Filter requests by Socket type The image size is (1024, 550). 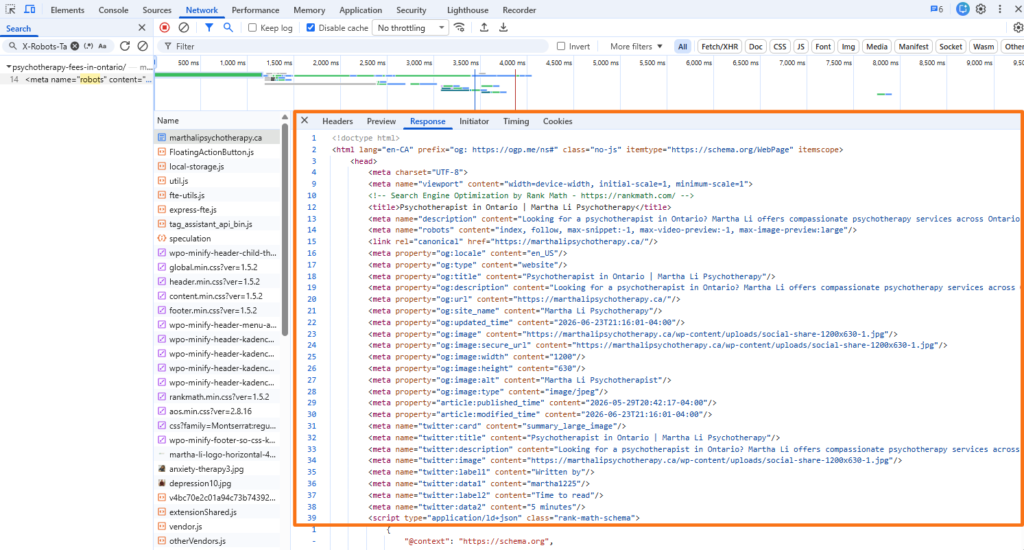click(950, 46)
